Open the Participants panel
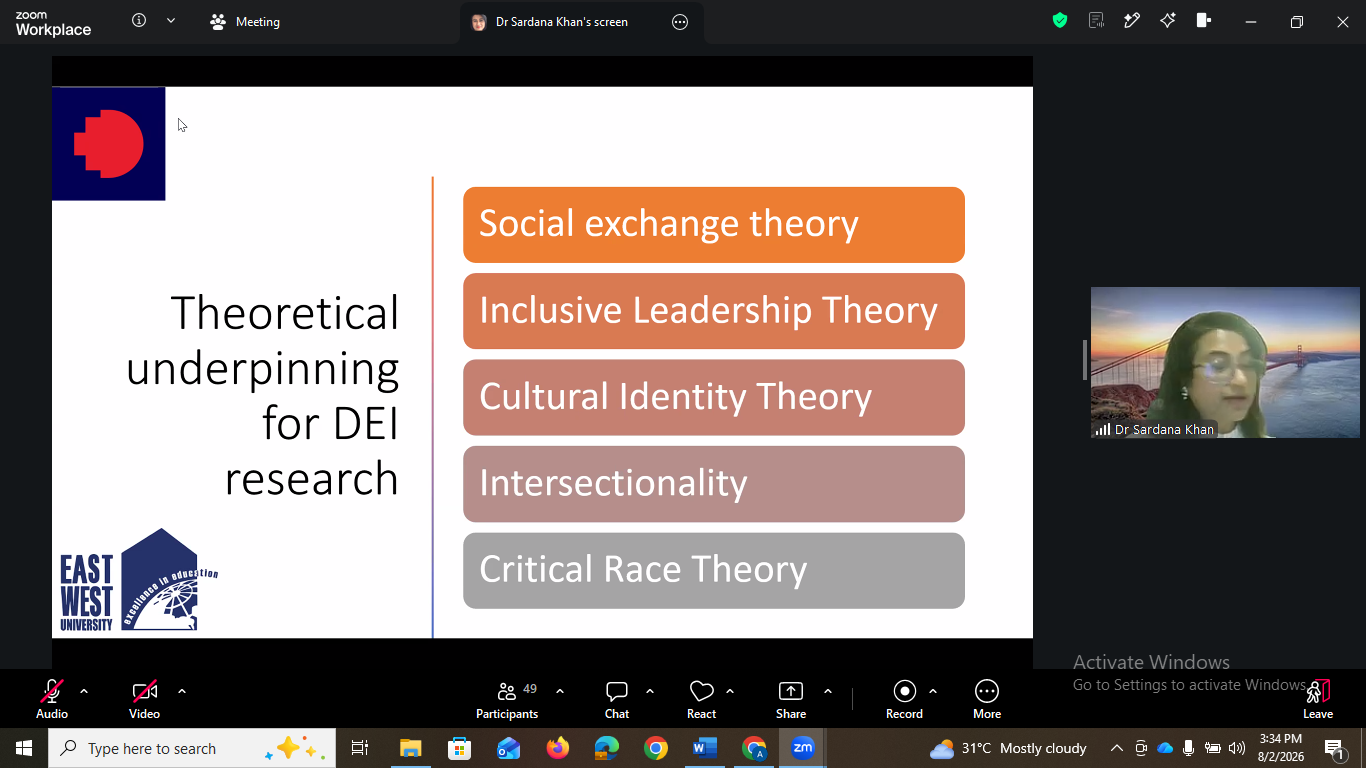Screen dimensions: 1366x768 coord(507,699)
